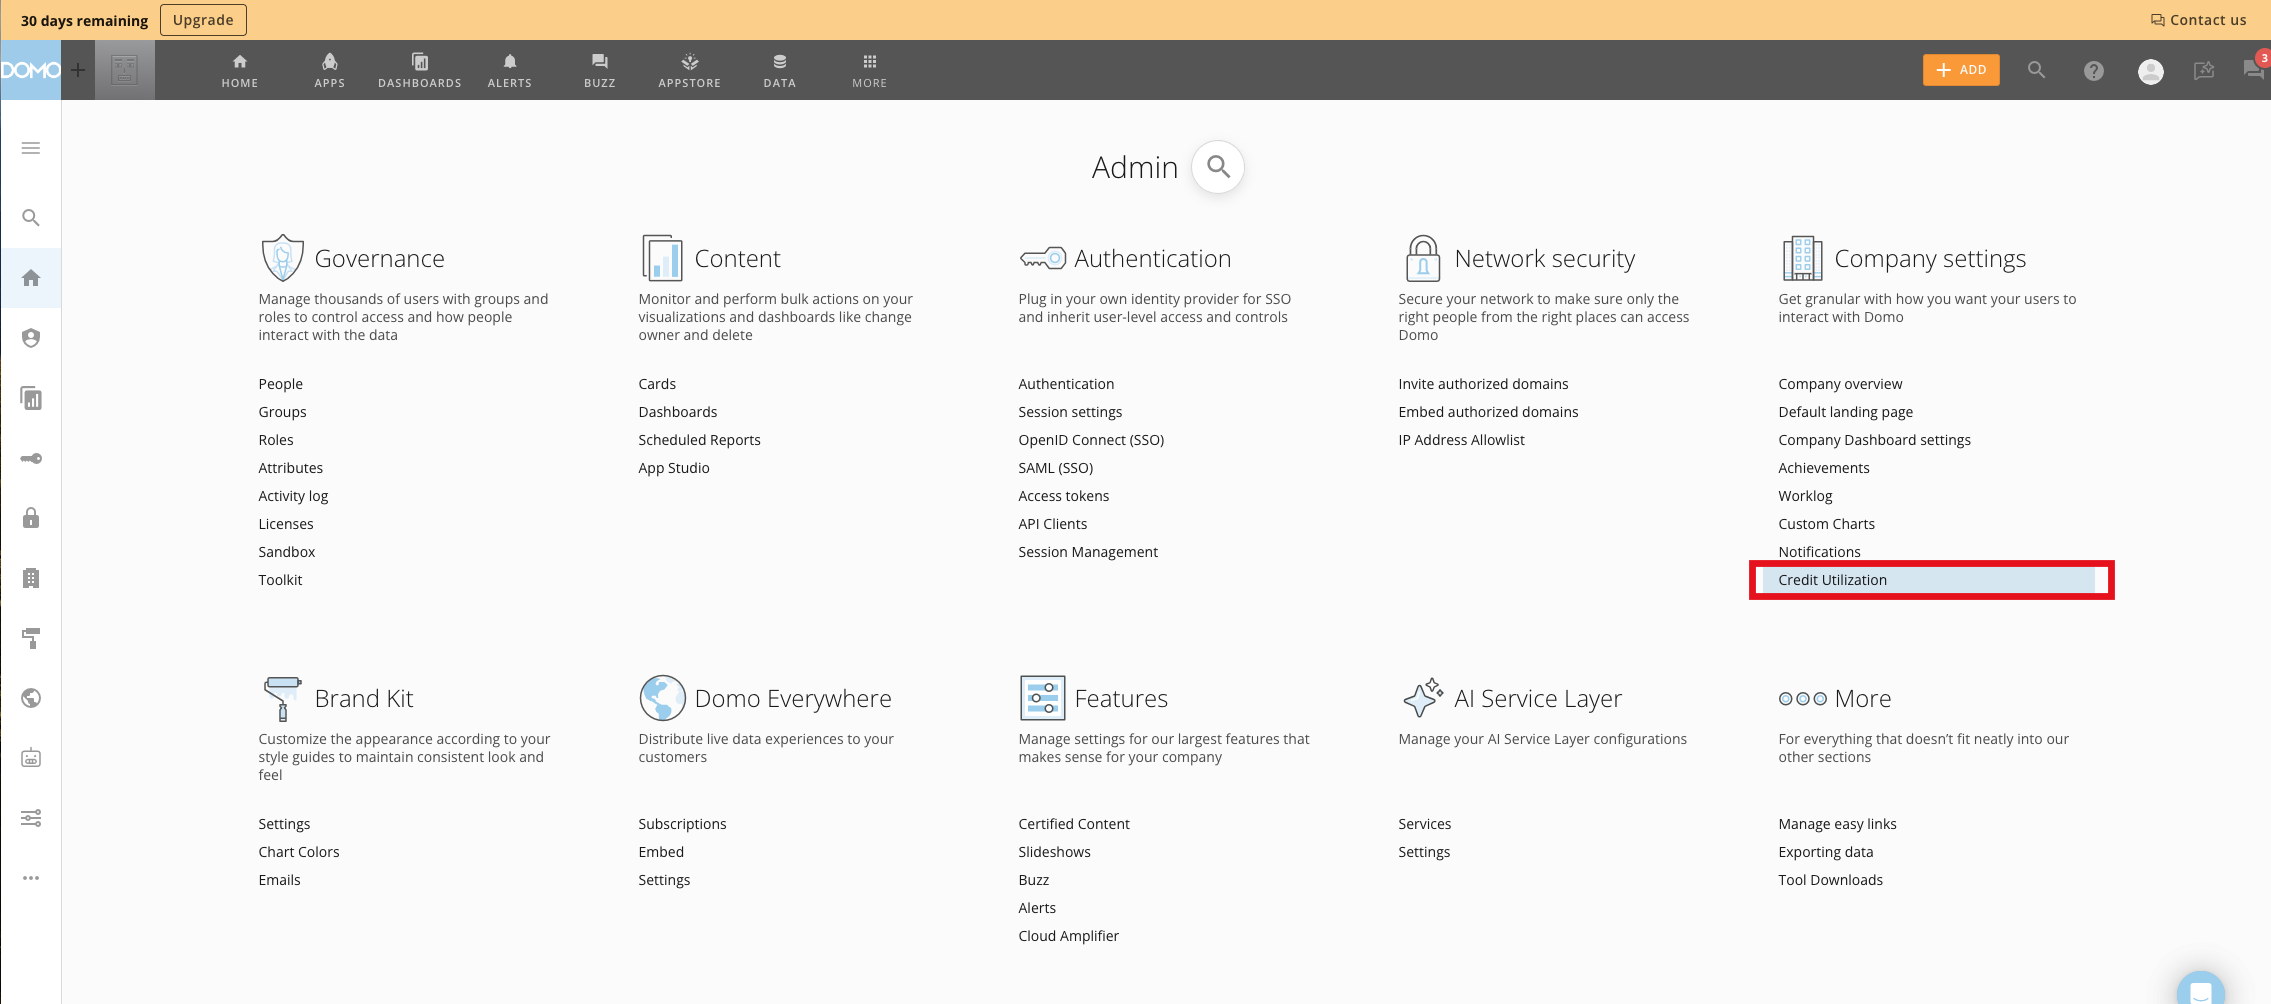The width and height of the screenshot is (2271, 1004).
Task: Open the chat widget bubble
Action: [2201, 989]
